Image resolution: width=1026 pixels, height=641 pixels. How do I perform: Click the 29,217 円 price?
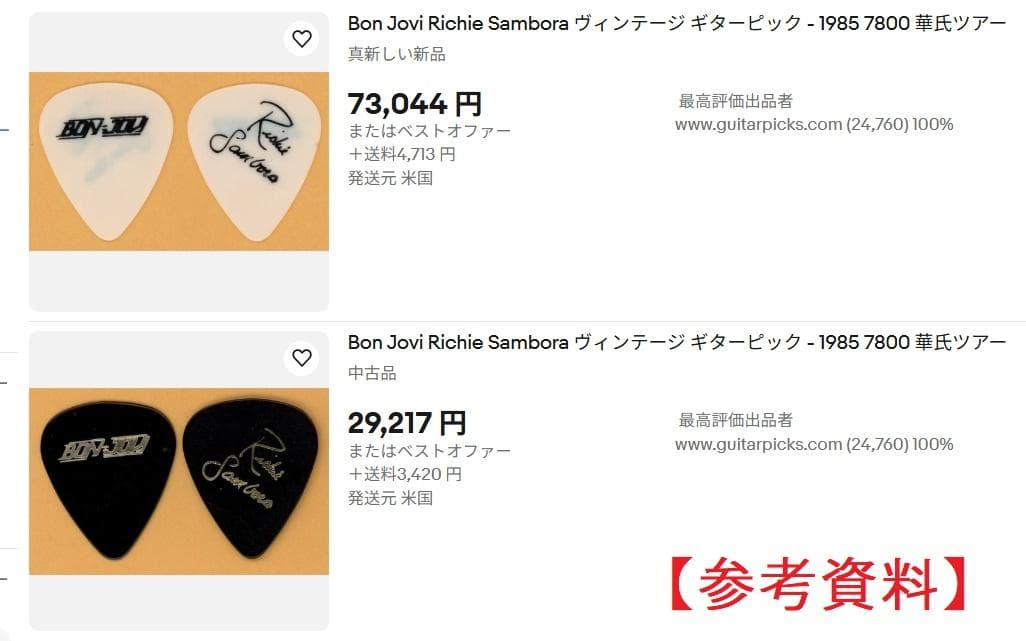[407, 423]
